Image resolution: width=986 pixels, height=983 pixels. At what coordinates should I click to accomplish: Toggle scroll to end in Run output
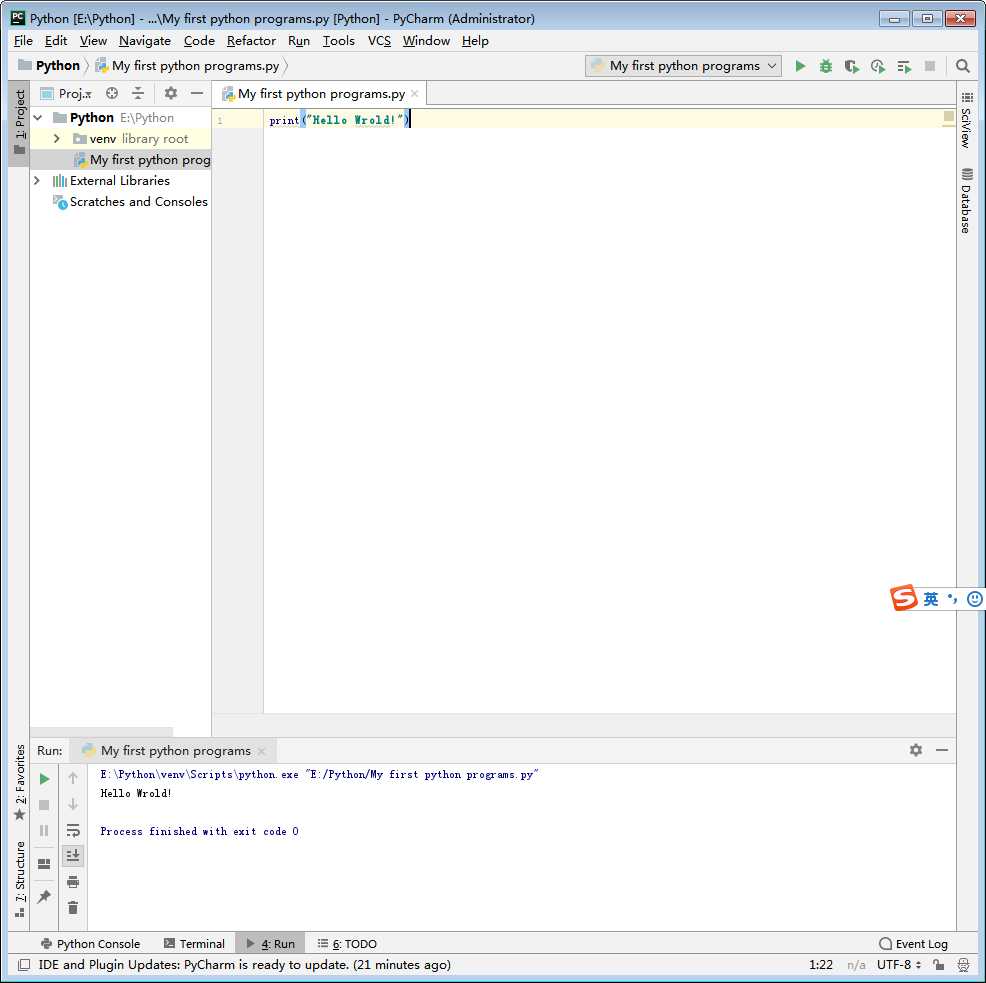(73, 855)
